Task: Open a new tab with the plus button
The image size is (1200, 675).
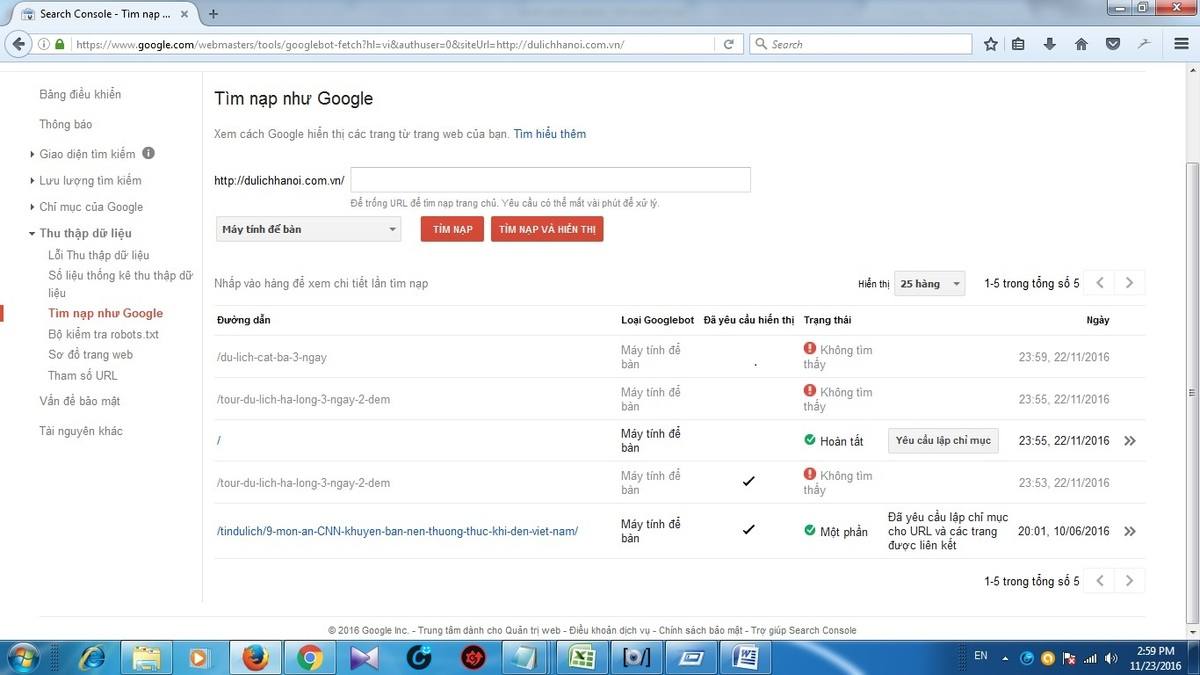Action: [x=213, y=14]
